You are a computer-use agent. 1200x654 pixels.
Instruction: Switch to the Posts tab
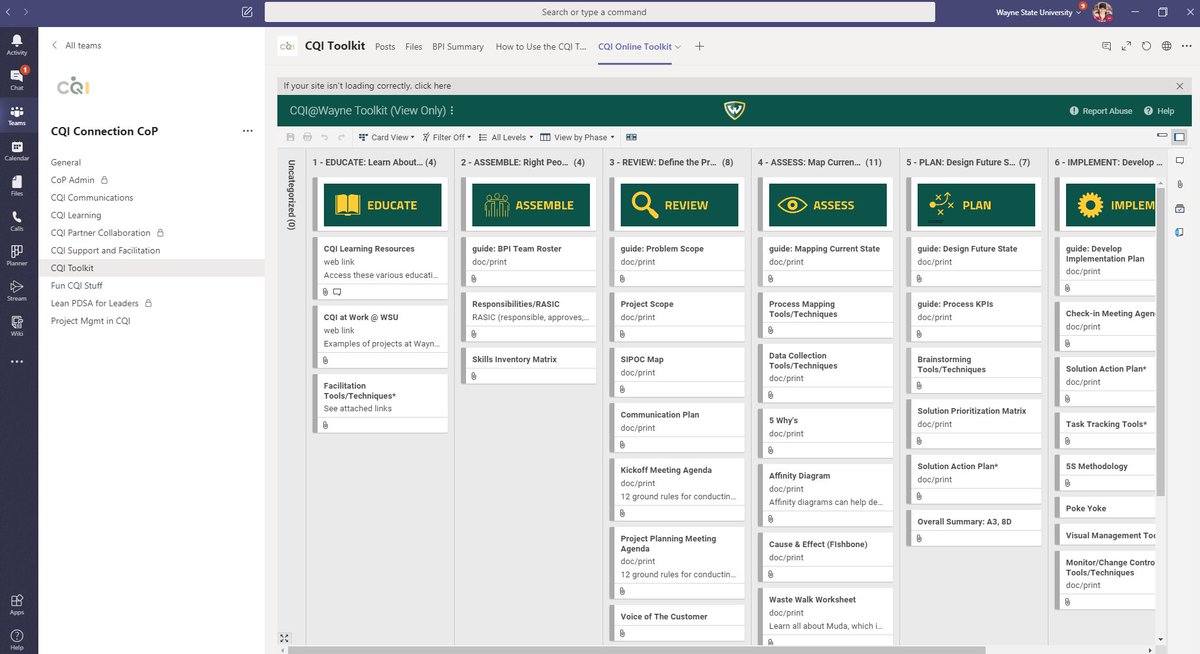[385, 46]
